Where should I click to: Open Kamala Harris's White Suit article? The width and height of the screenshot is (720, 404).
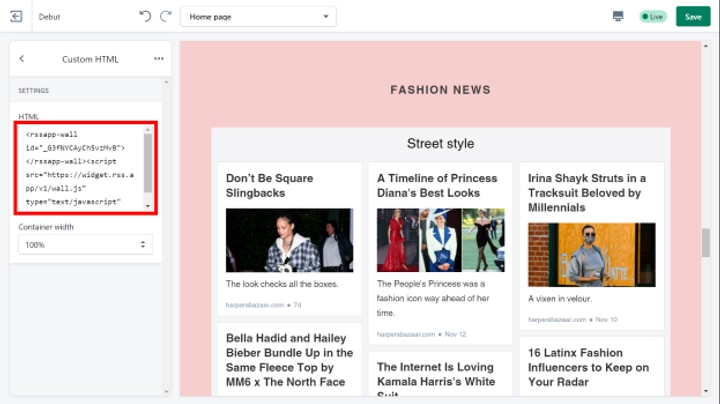click(436, 379)
